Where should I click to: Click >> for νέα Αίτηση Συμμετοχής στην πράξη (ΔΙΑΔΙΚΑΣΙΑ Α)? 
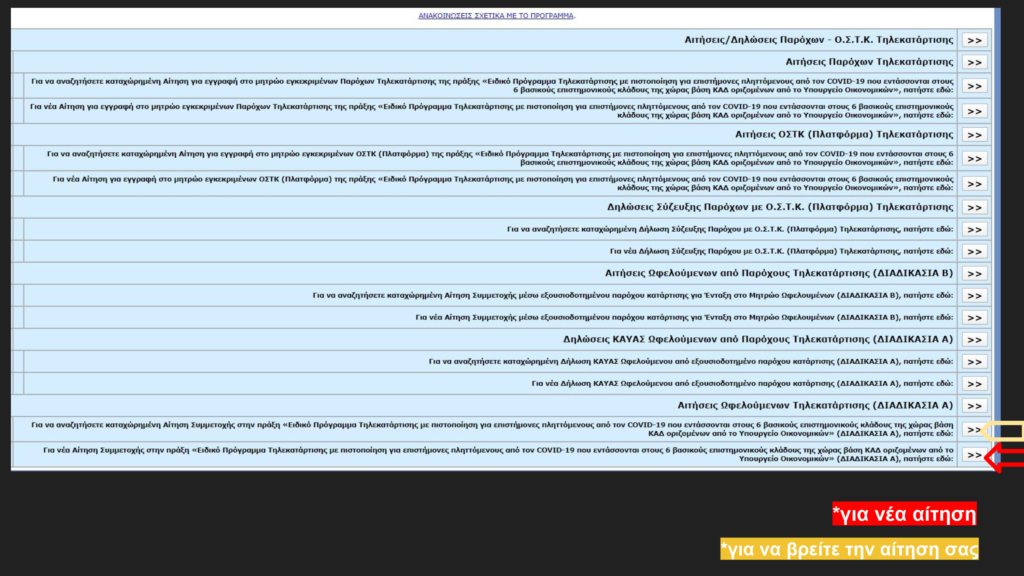point(973,455)
